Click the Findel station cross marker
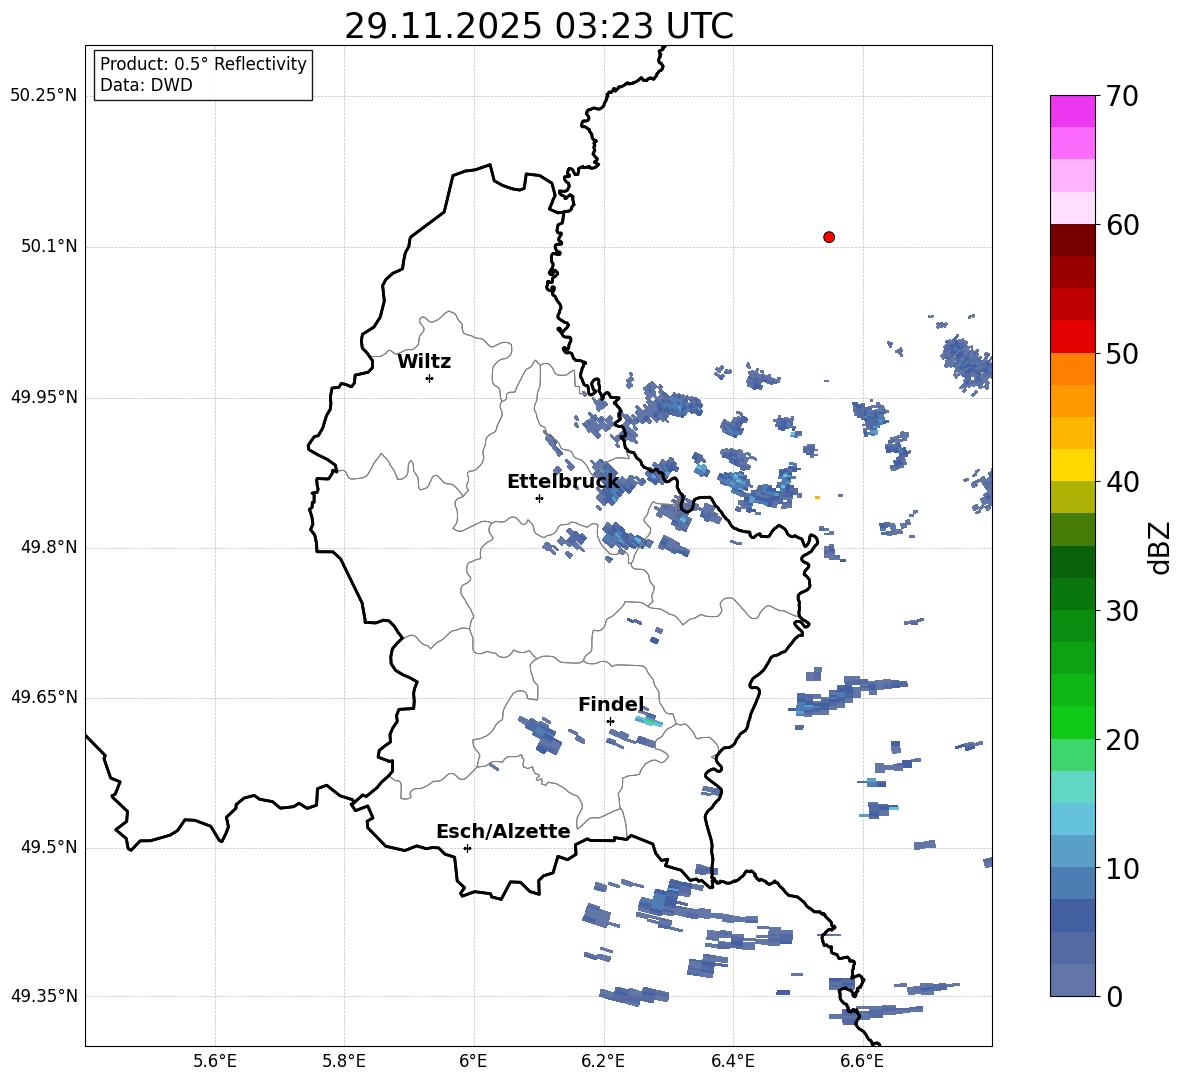The width and height of the screenshot is (1184, 1081). coord(610,721)
